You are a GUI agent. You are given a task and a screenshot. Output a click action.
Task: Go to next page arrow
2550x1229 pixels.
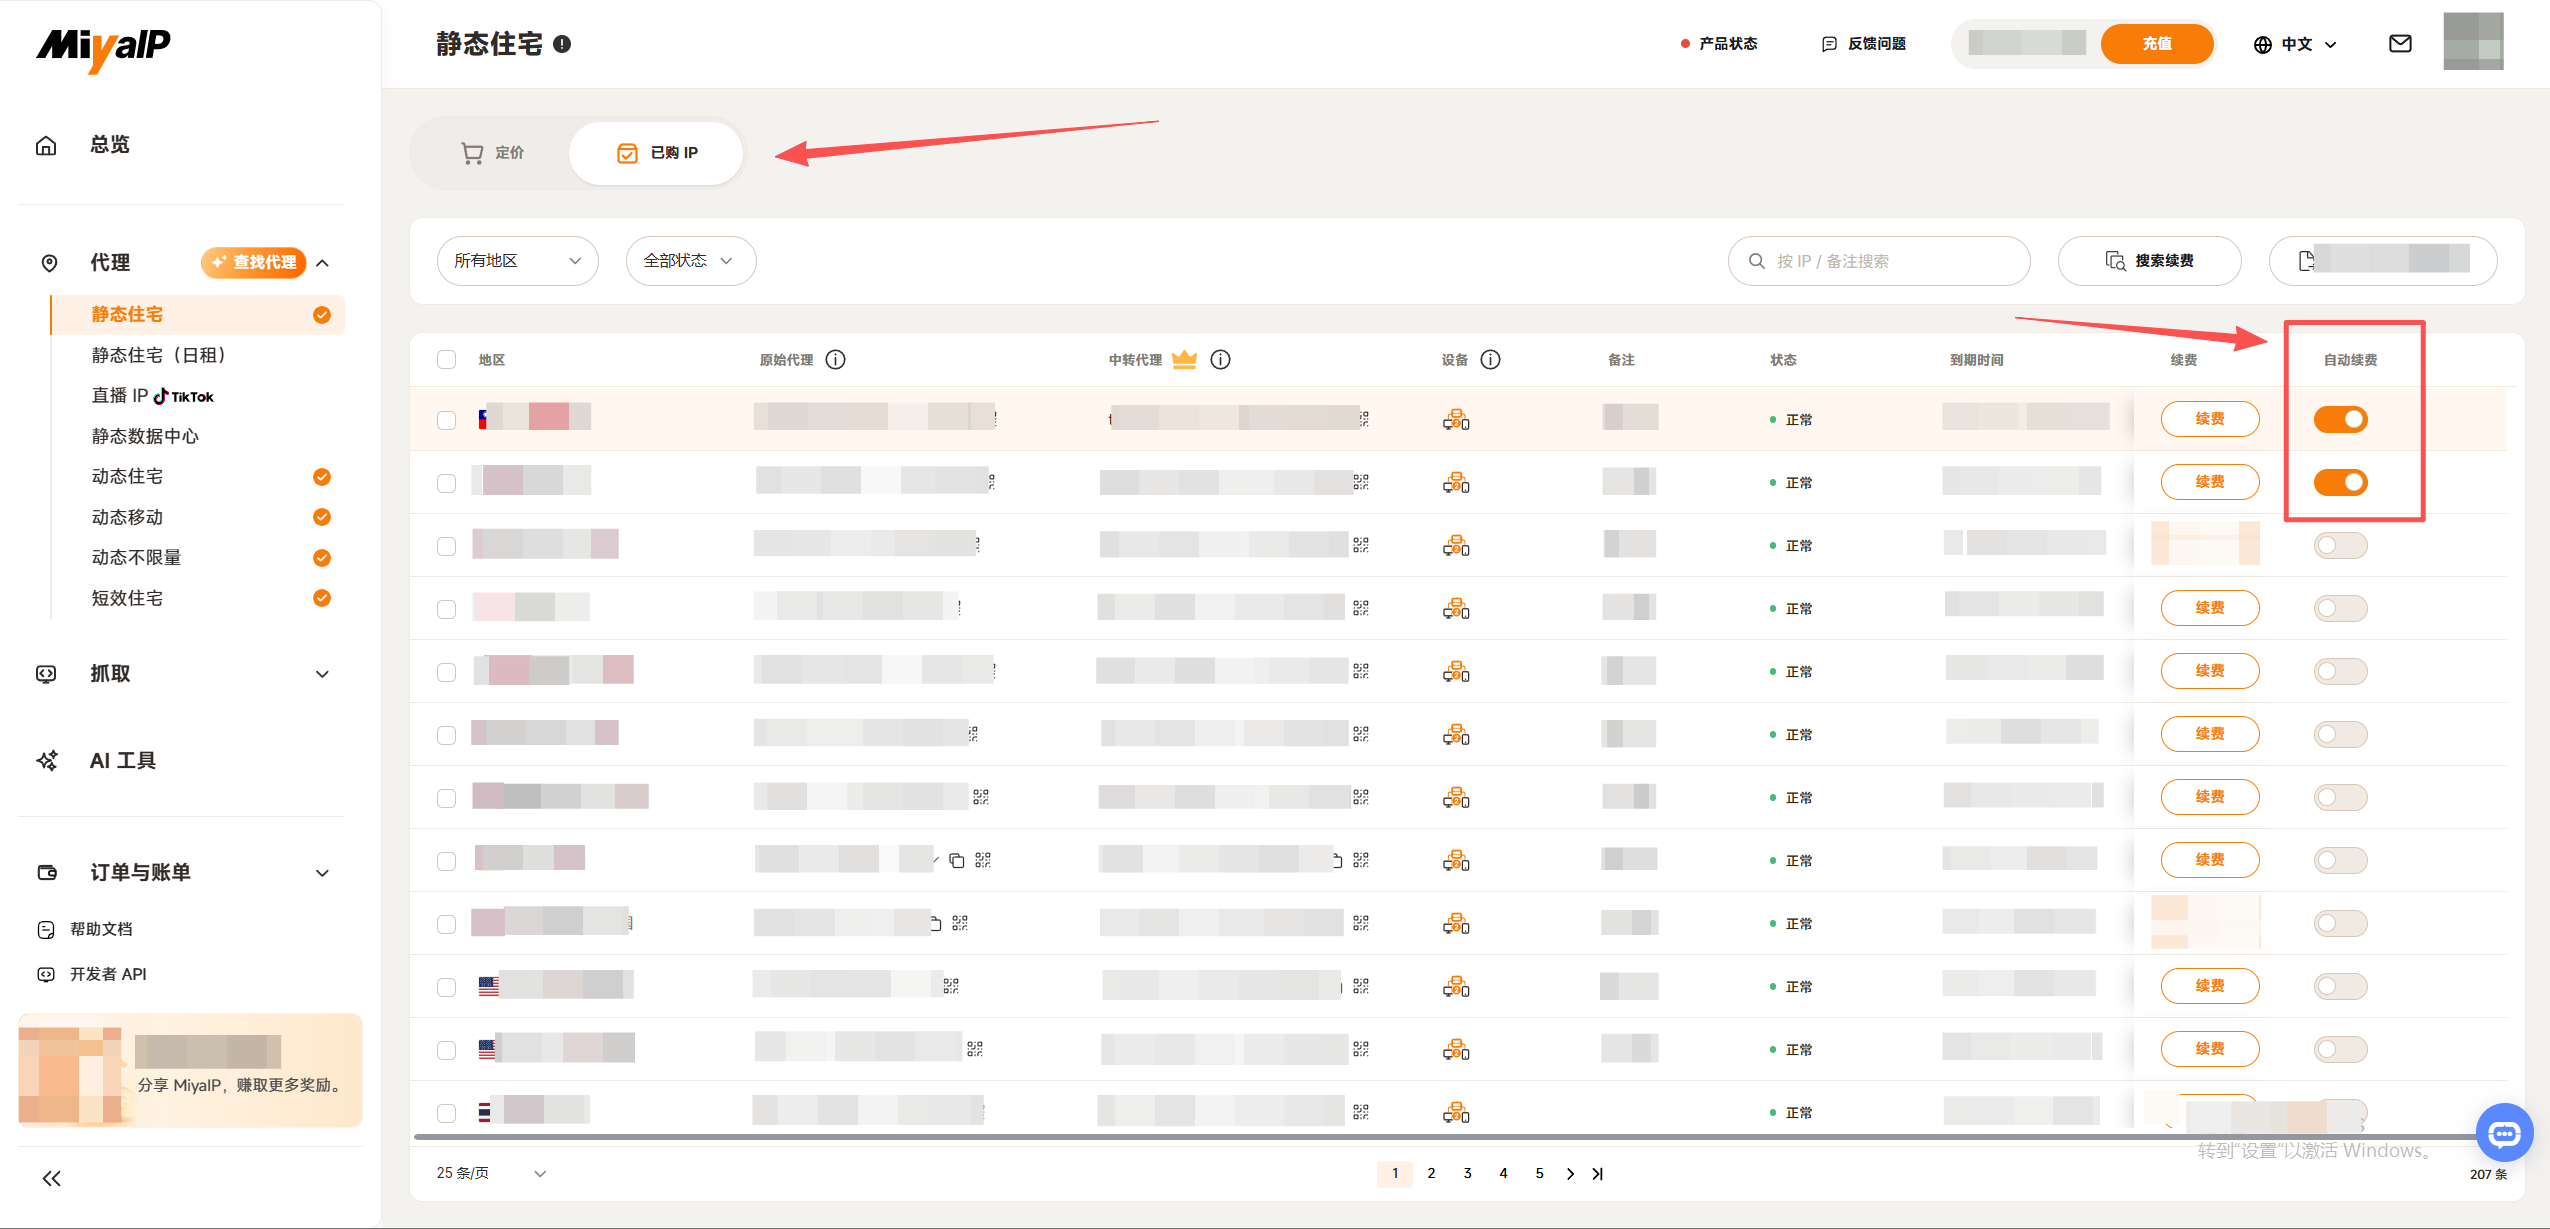(1570, 1174)
